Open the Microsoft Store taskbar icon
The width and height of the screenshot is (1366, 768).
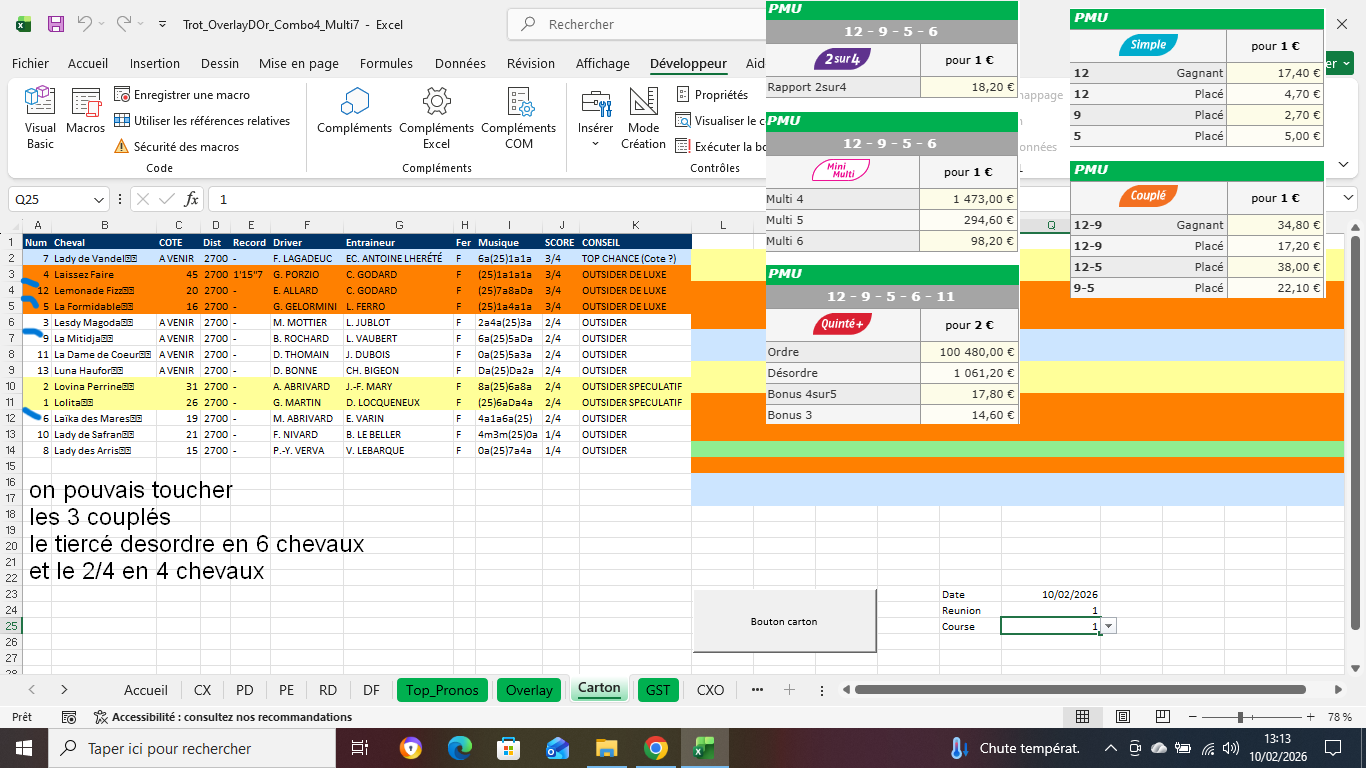509,748
